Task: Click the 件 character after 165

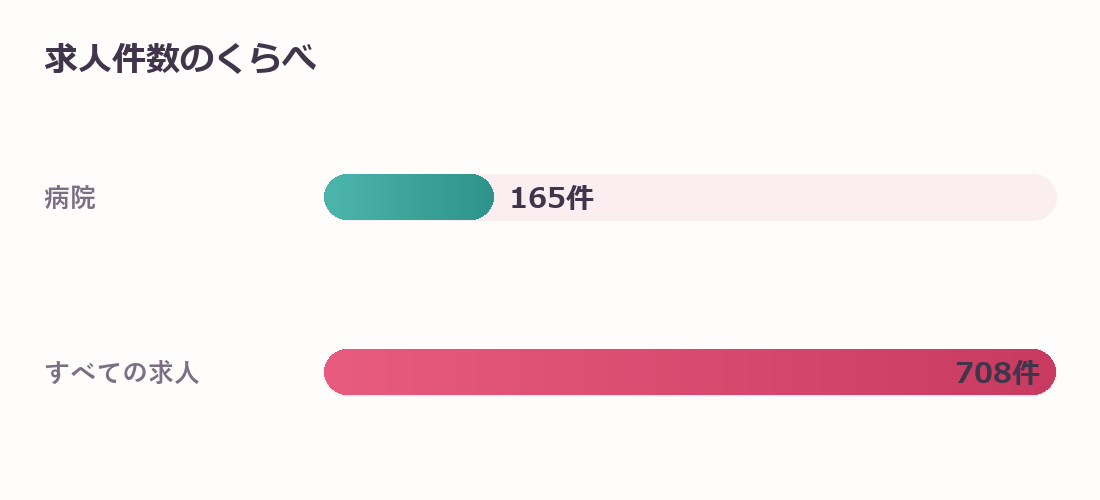Action: [x=580, y=198]
